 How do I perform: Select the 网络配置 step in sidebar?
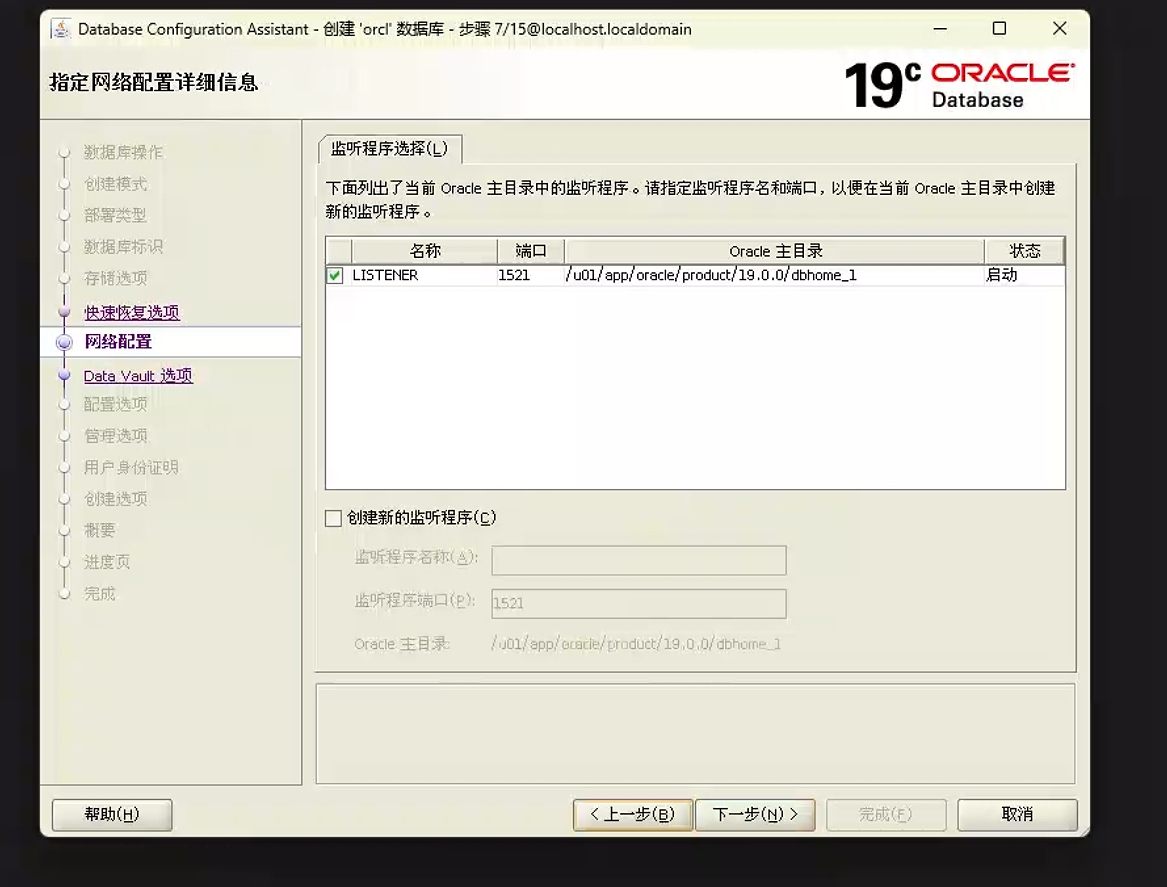(118, 342)
